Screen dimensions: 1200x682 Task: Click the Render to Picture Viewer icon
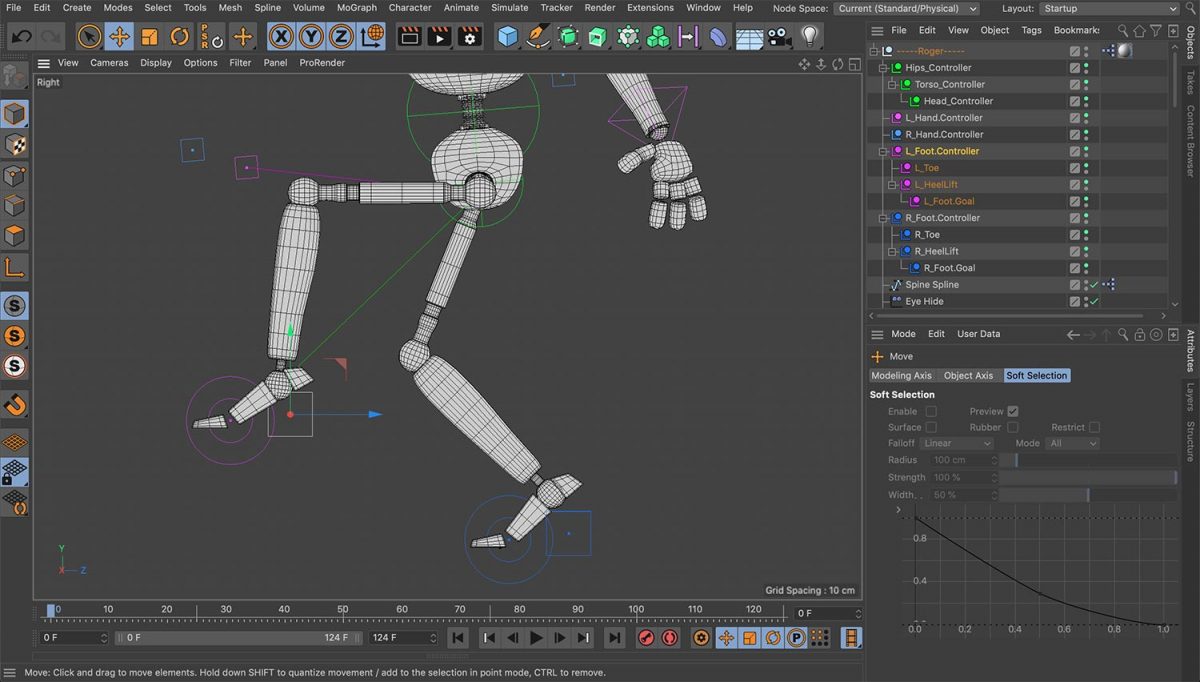[440, 36]
